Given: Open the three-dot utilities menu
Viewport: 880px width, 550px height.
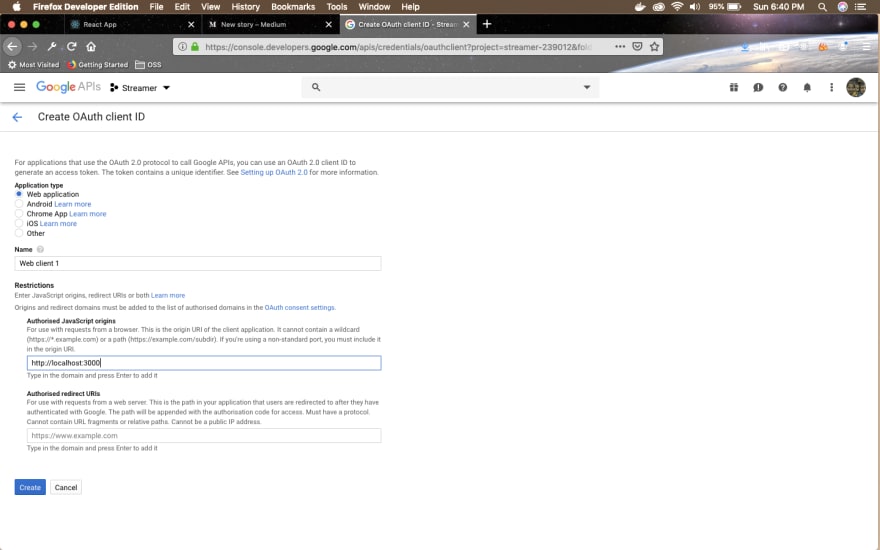Looking at the screenshot, I should [x=831, y=87].
